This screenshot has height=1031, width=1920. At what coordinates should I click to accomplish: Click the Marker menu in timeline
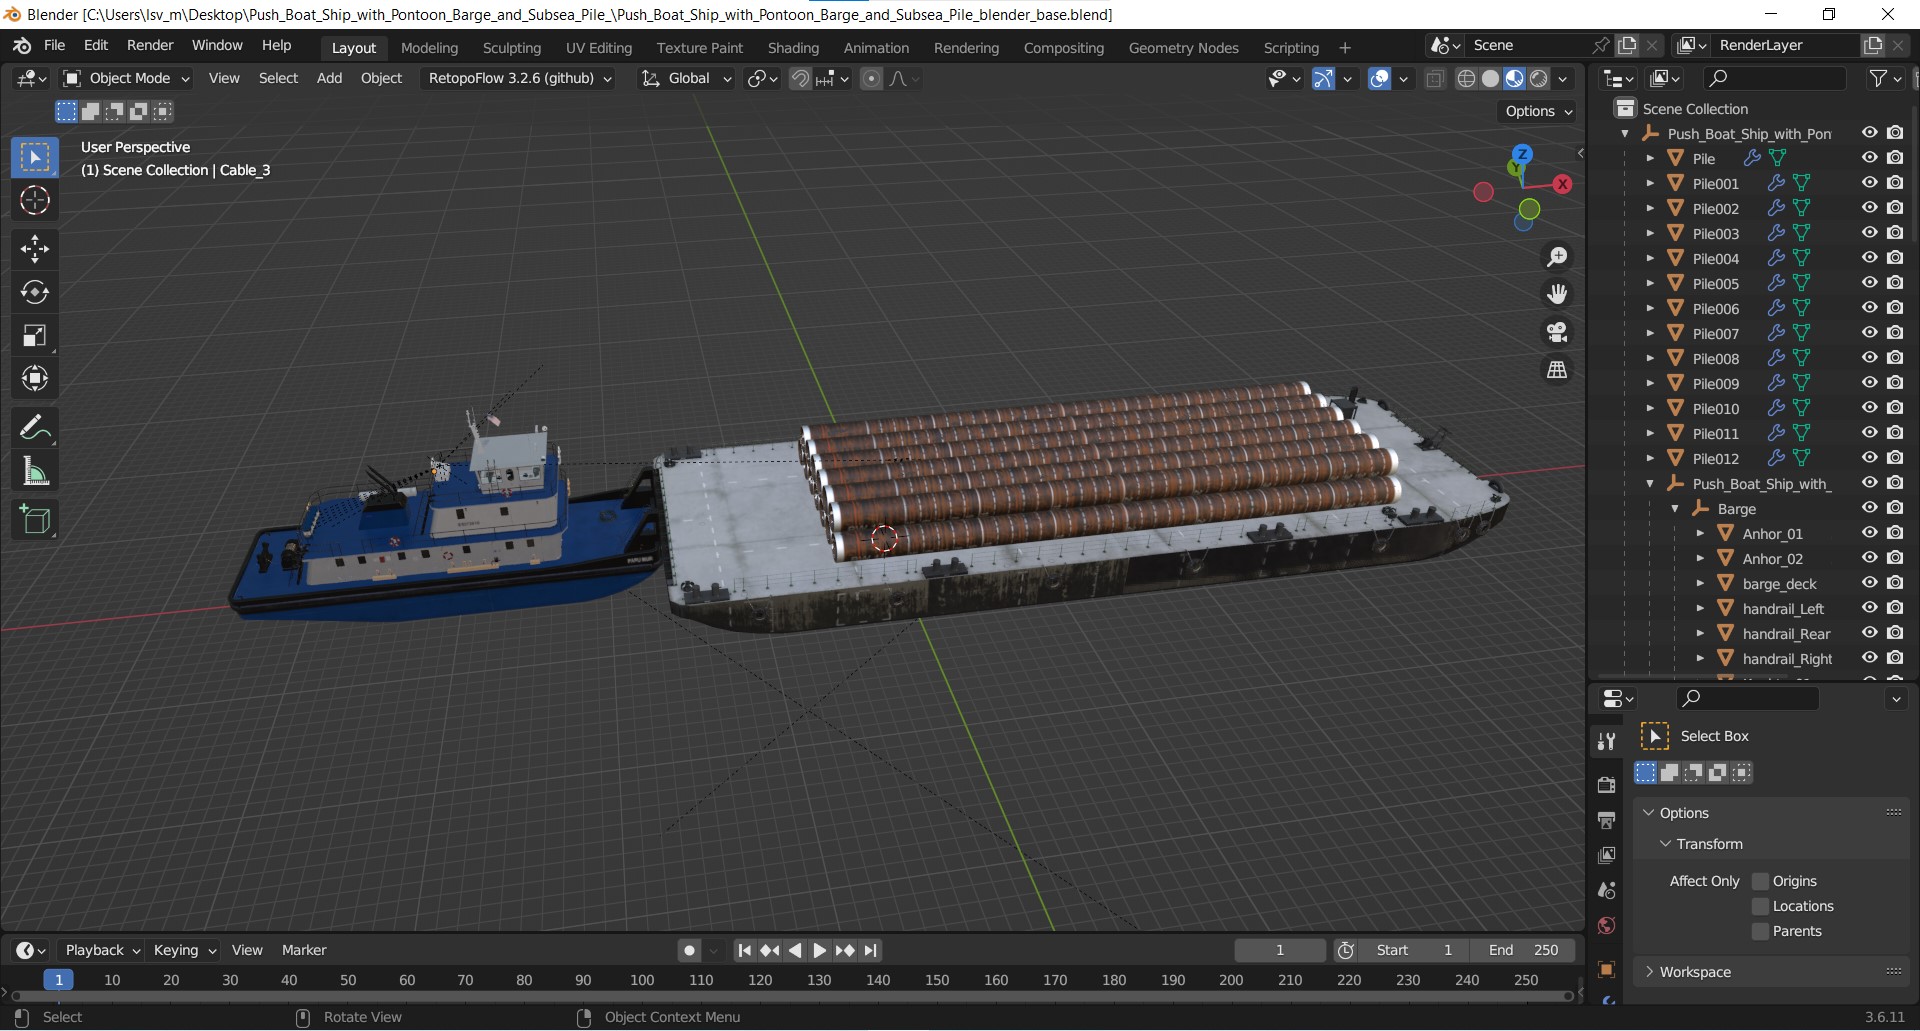[x=304, y=950]
